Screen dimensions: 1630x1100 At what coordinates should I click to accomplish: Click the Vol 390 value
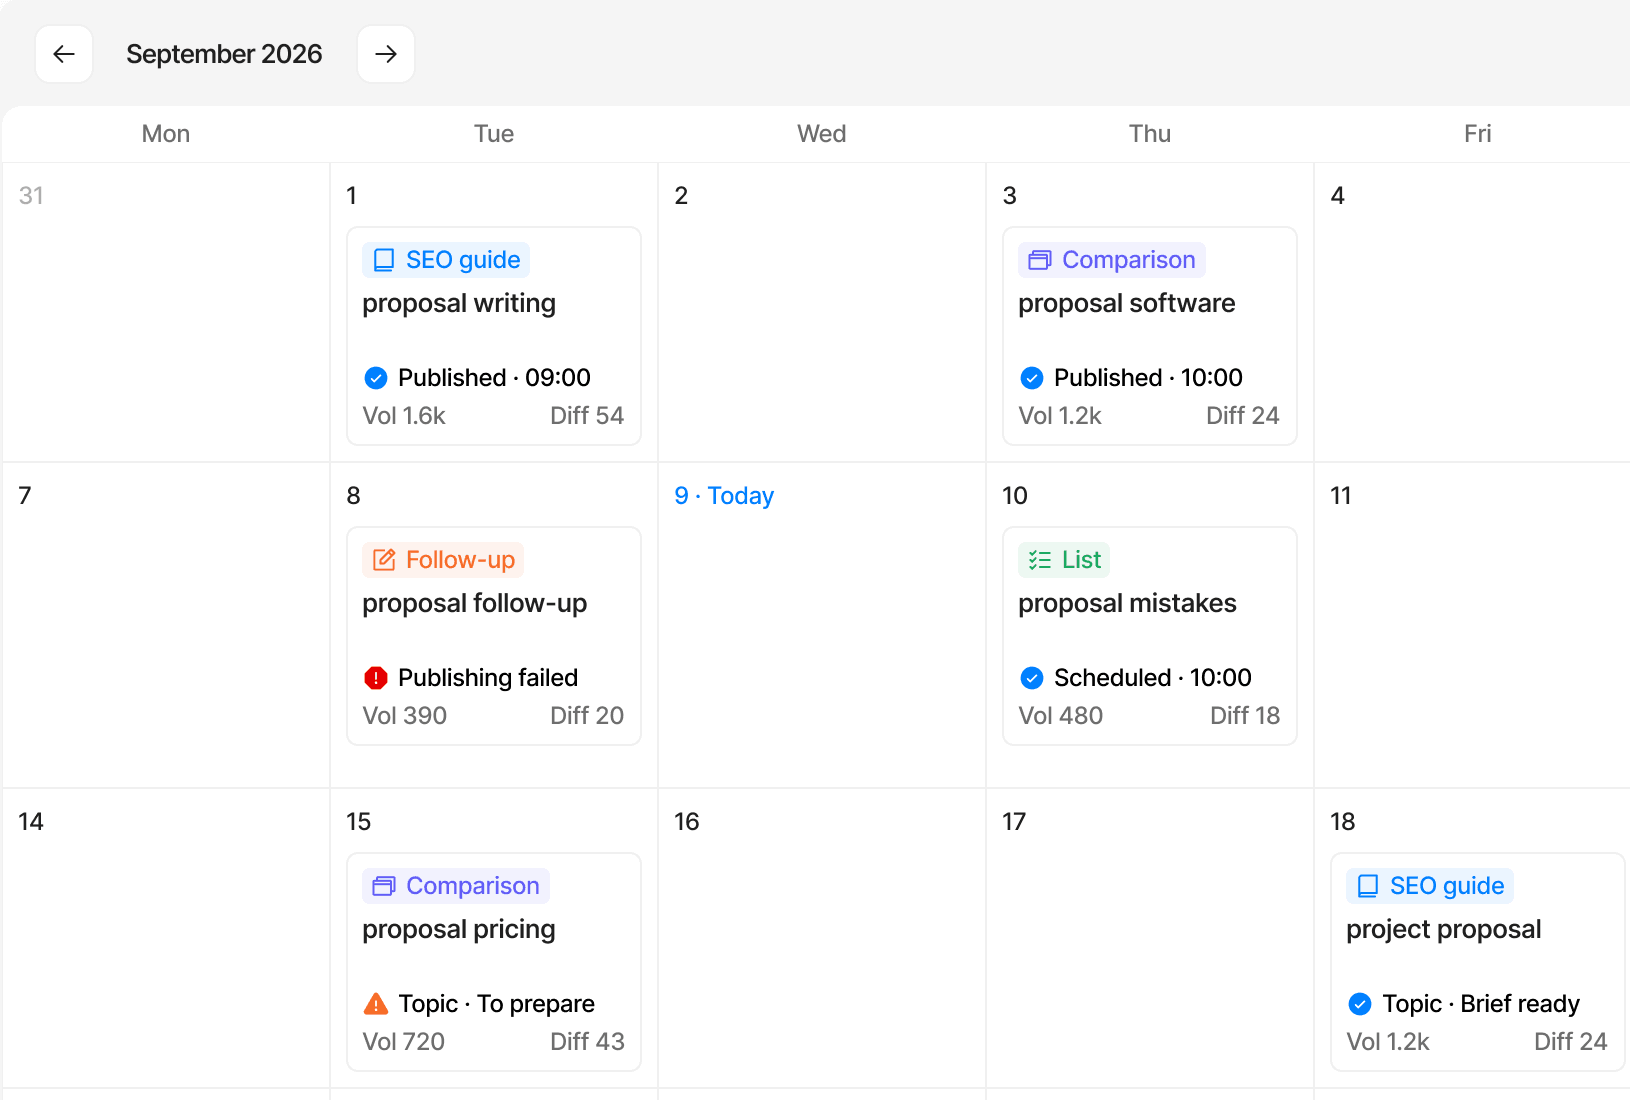[405, 716]
